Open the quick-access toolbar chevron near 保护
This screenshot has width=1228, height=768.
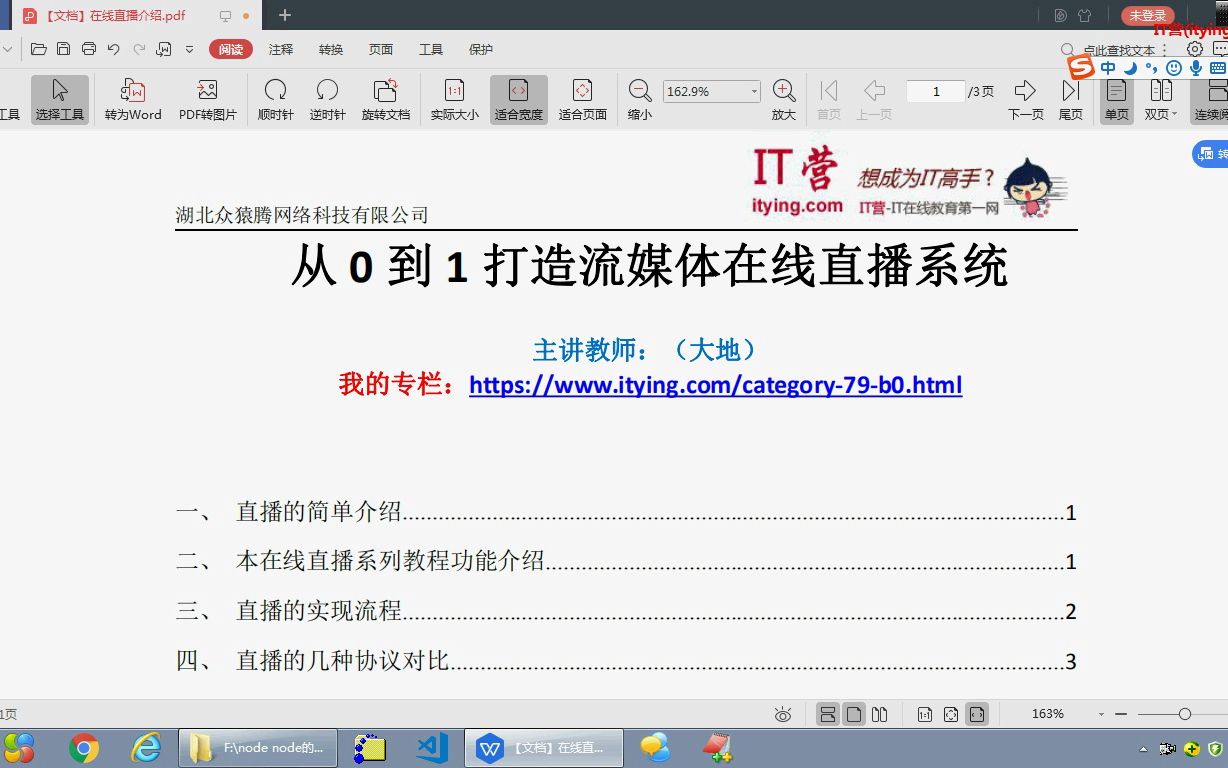(x=190, y=49)
